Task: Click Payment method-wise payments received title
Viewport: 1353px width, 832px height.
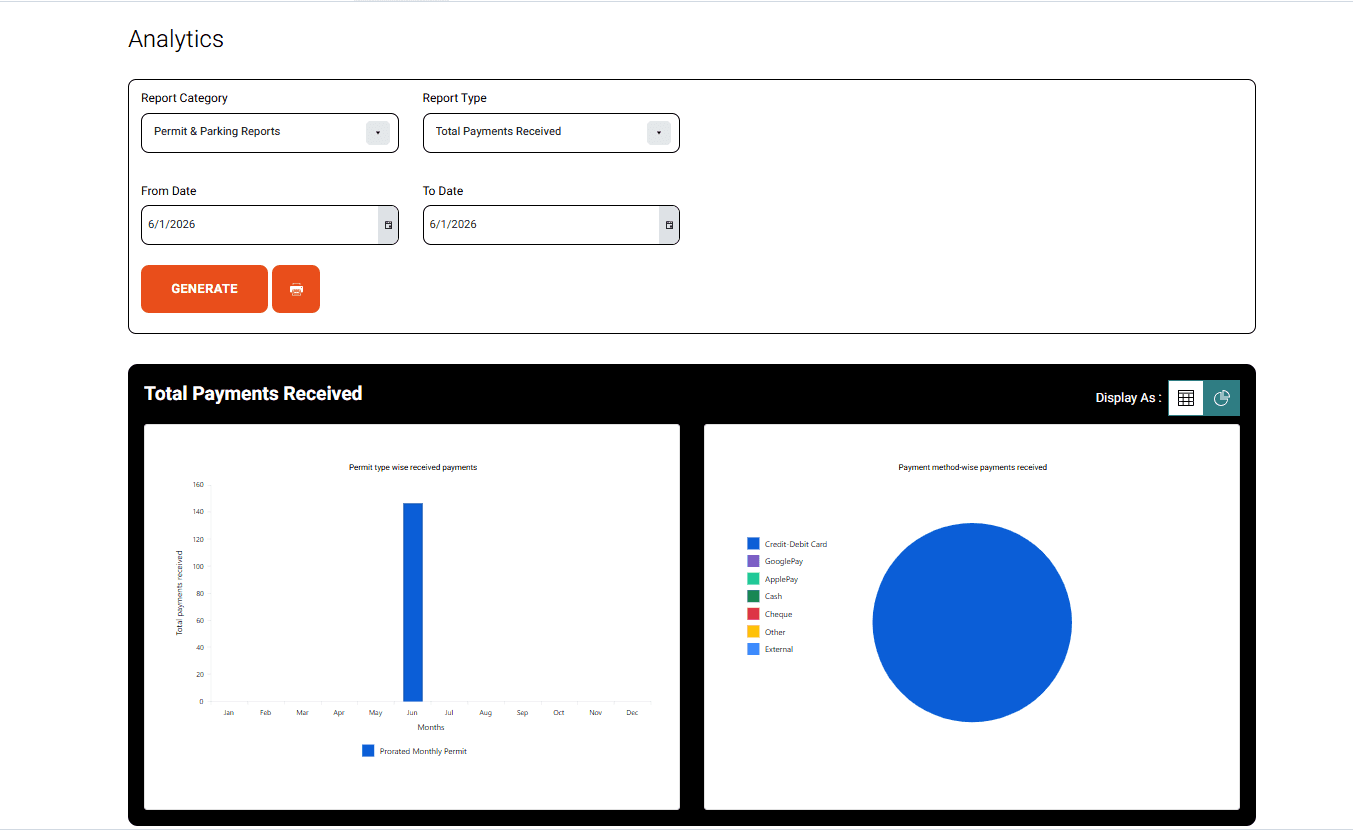Action: [x=972, y=467]
